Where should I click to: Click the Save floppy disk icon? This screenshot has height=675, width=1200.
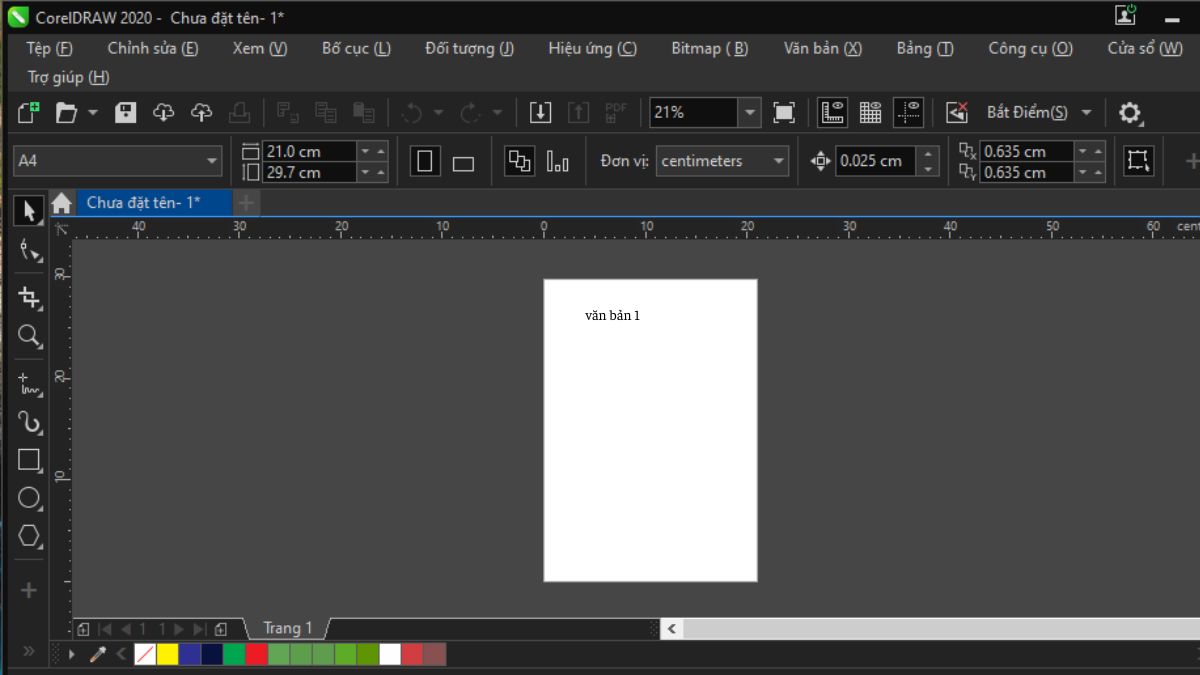[125, 112]
